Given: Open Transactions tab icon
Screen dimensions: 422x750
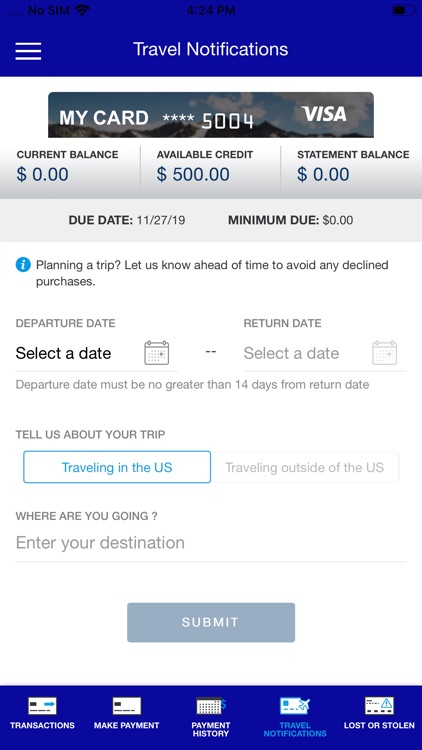Looking at the screenshot, I should (x=42, y=706).
